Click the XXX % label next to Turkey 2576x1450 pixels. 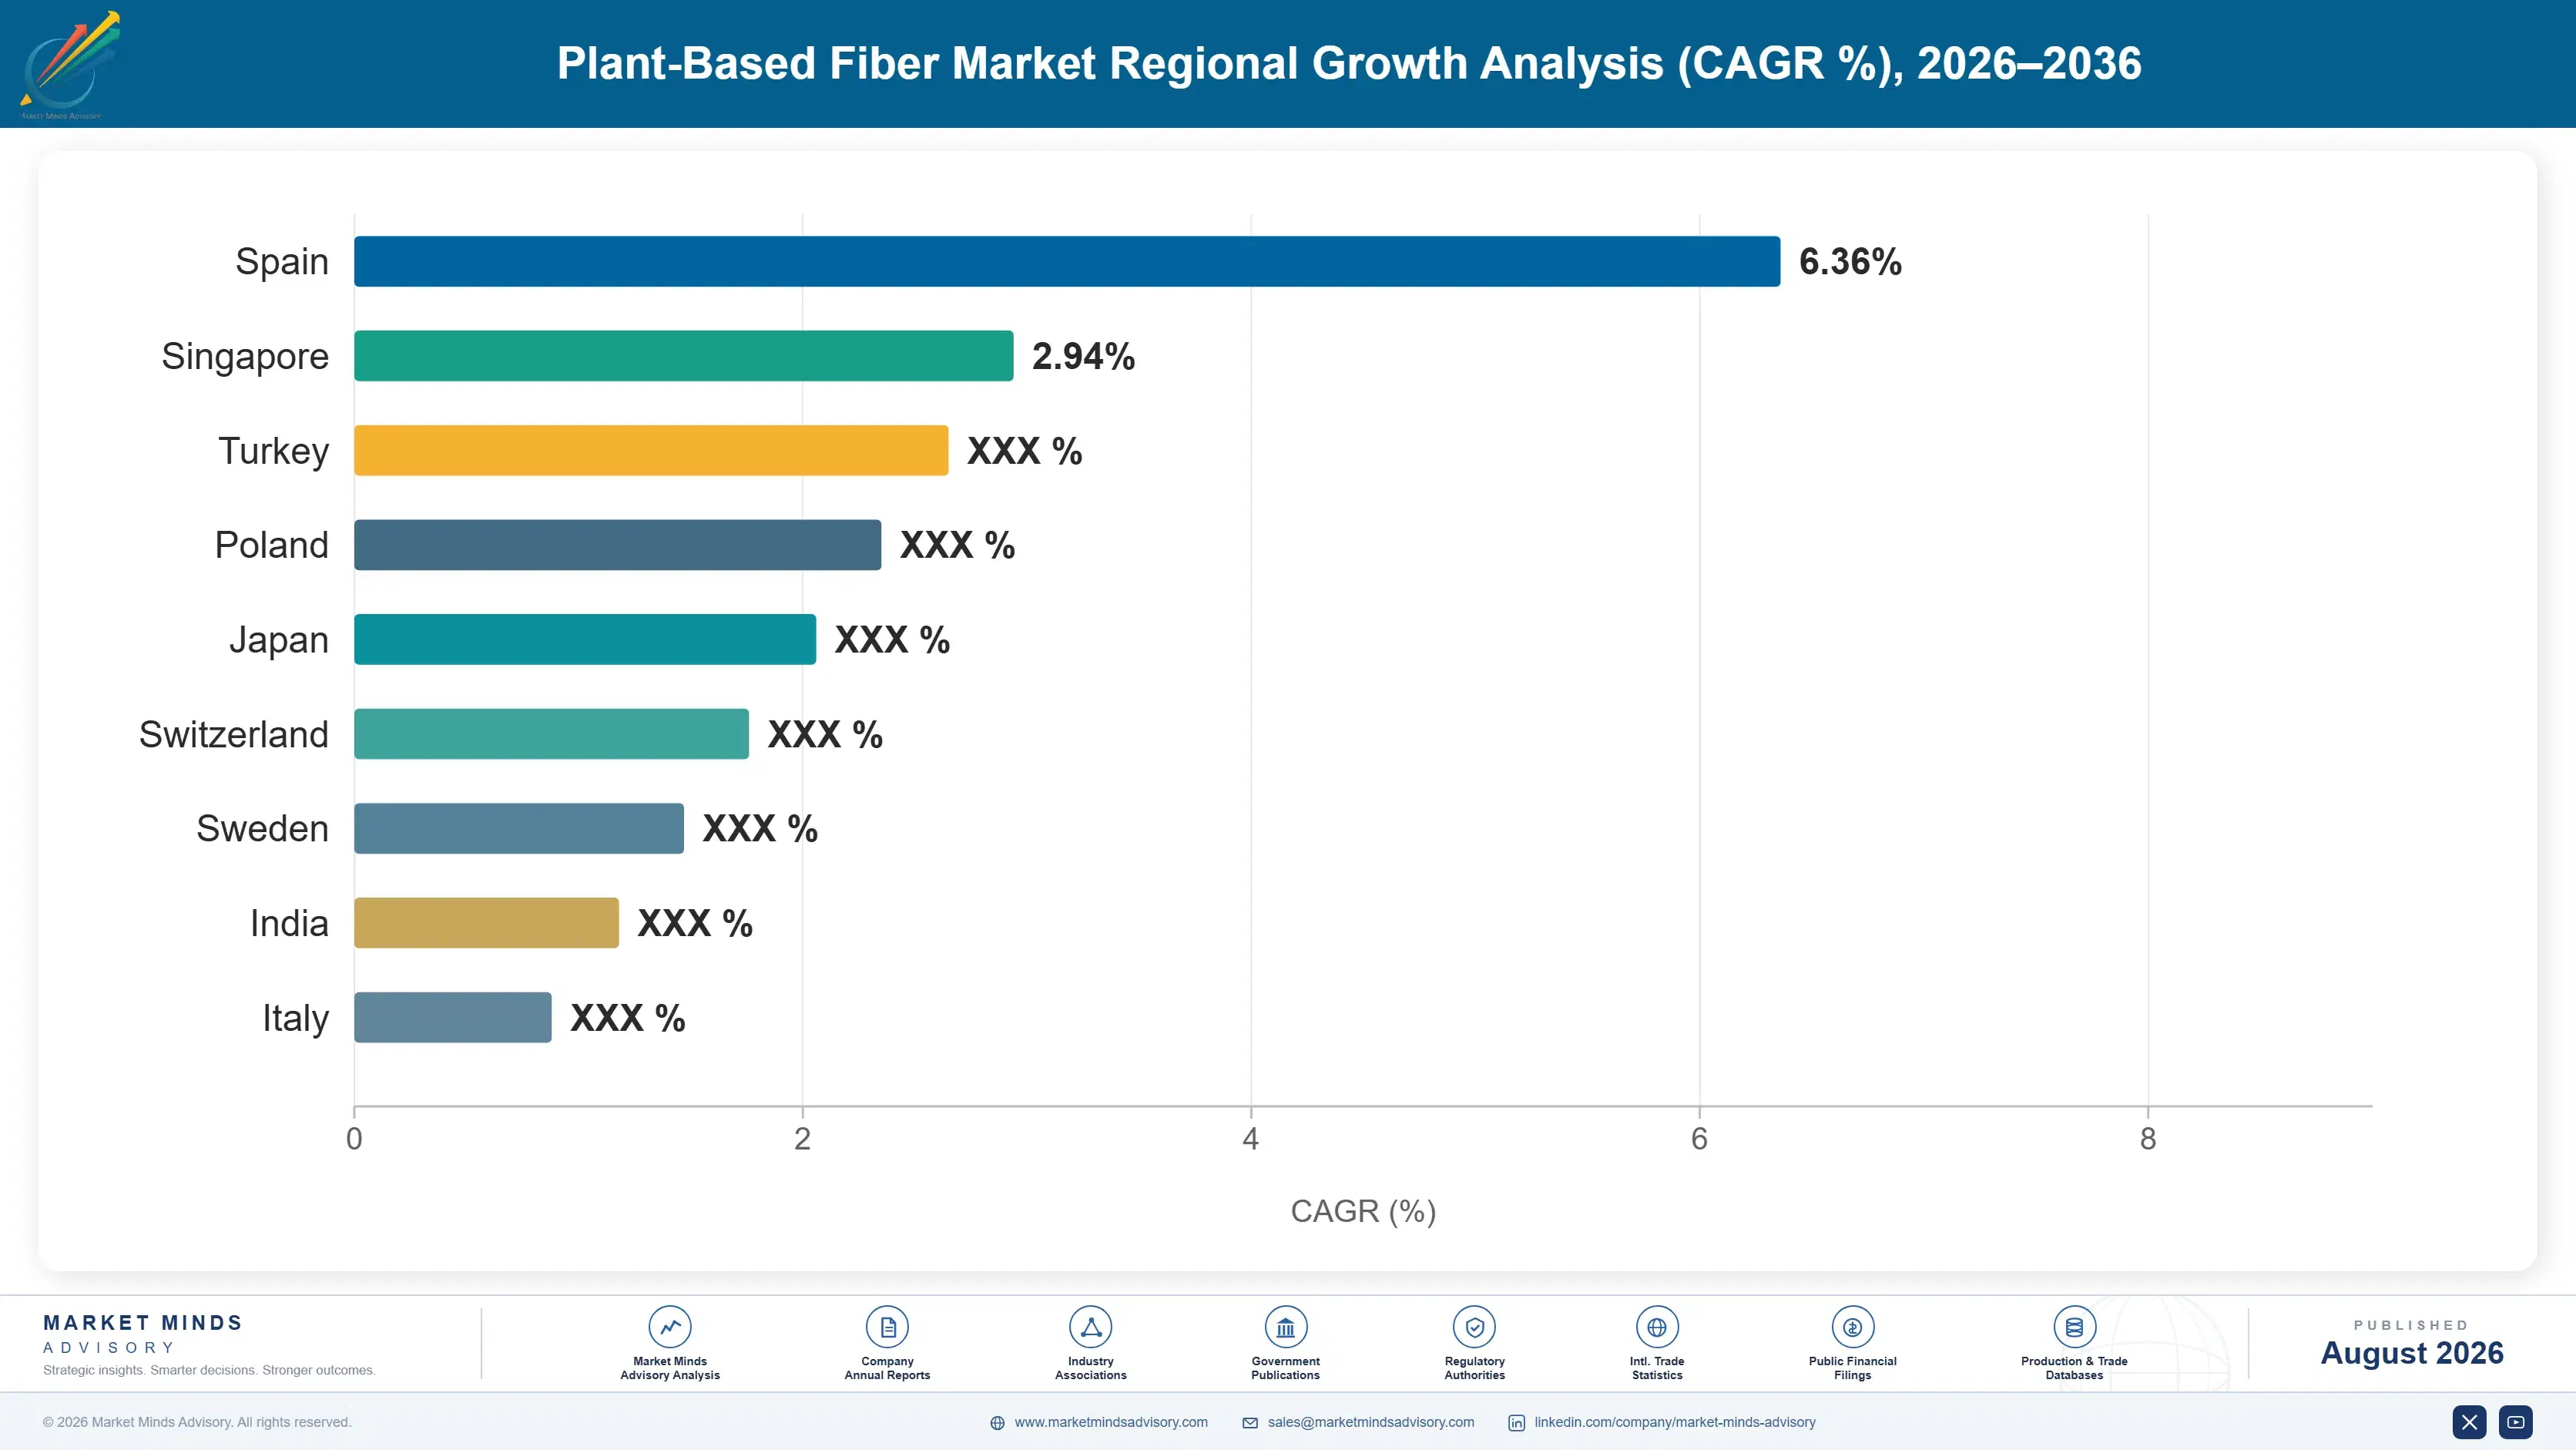coord(1024,451)
